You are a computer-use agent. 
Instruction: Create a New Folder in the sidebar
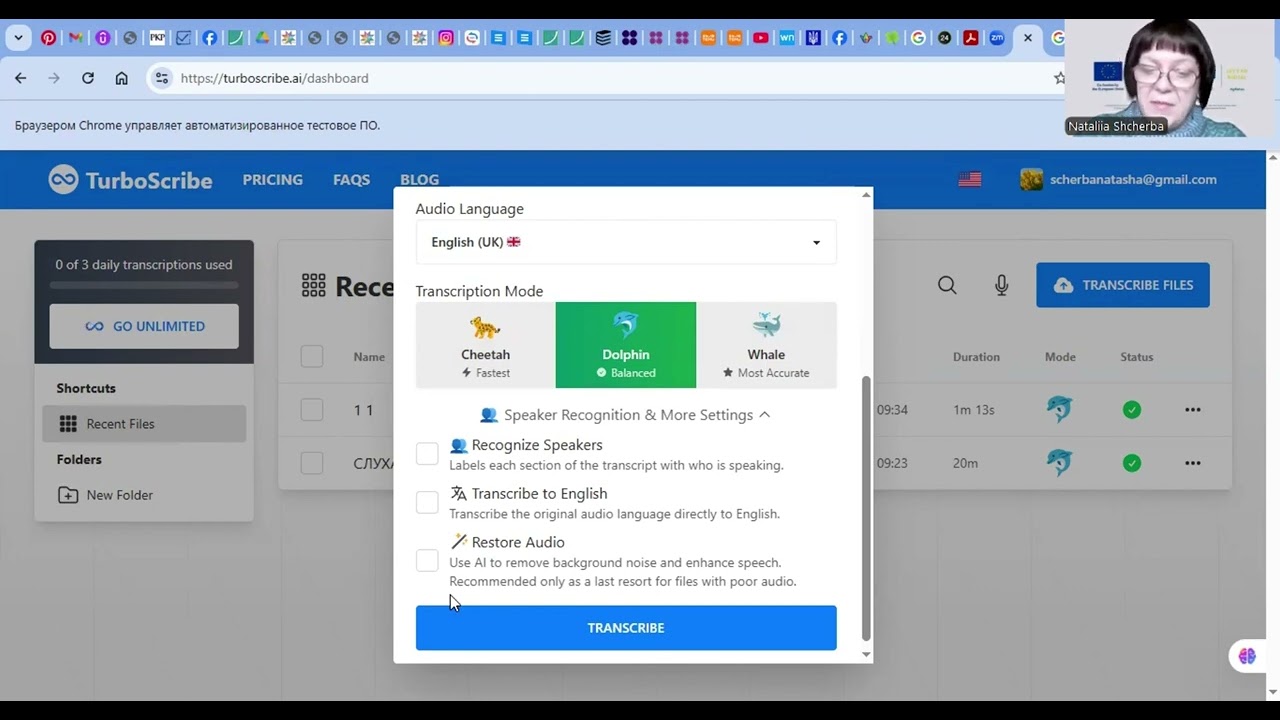(x=105, y=495)
